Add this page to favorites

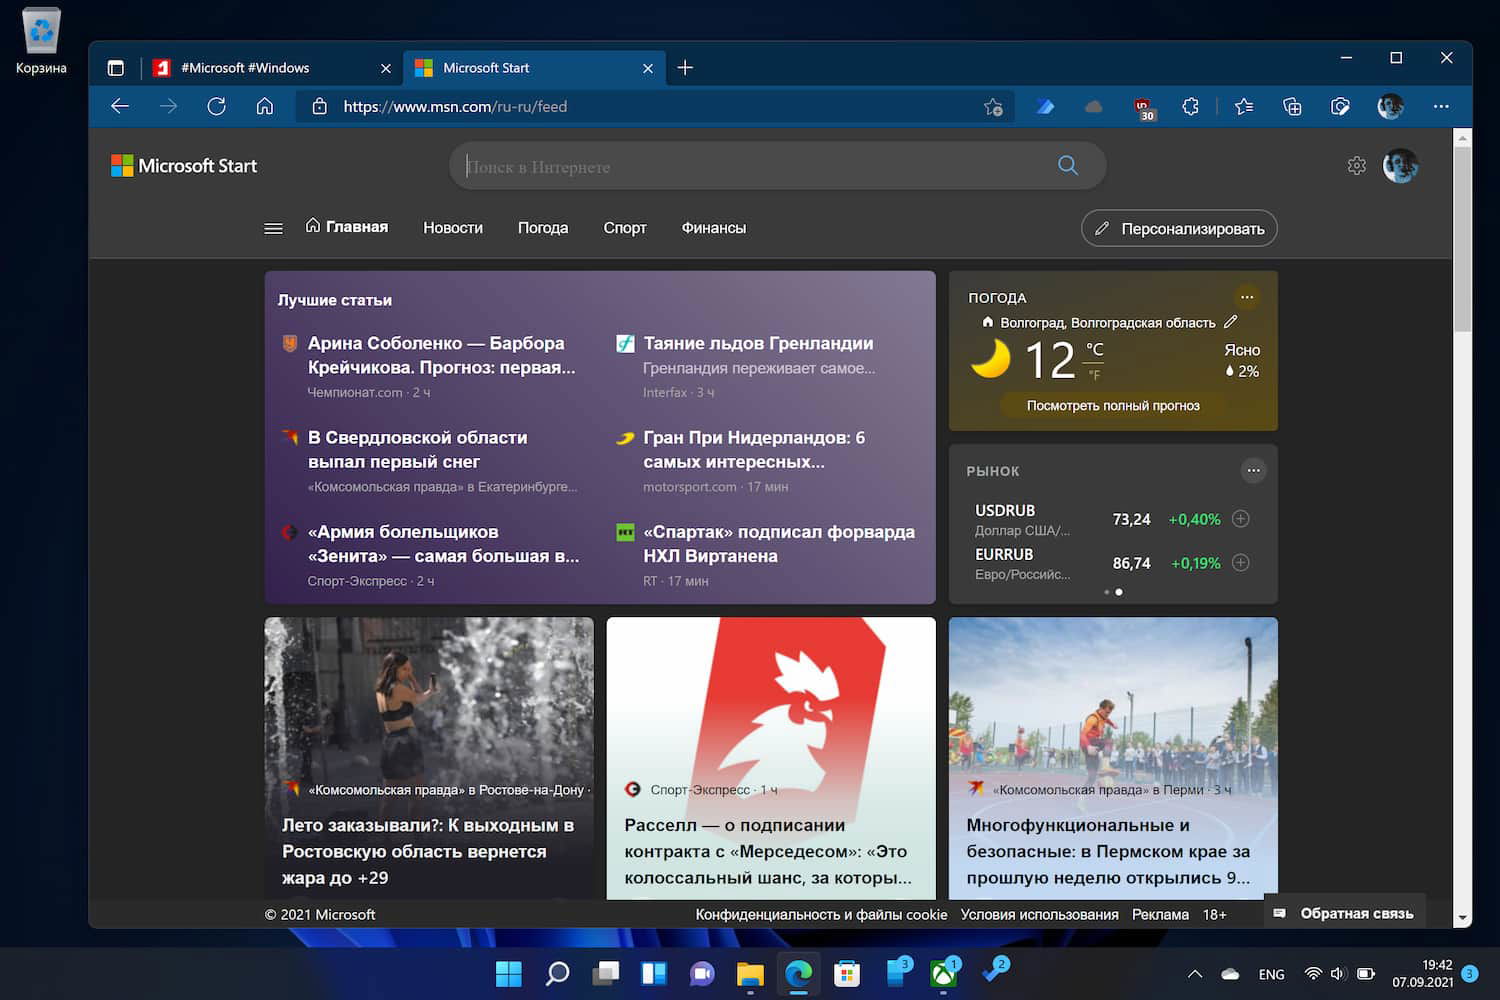click(993, 107)
